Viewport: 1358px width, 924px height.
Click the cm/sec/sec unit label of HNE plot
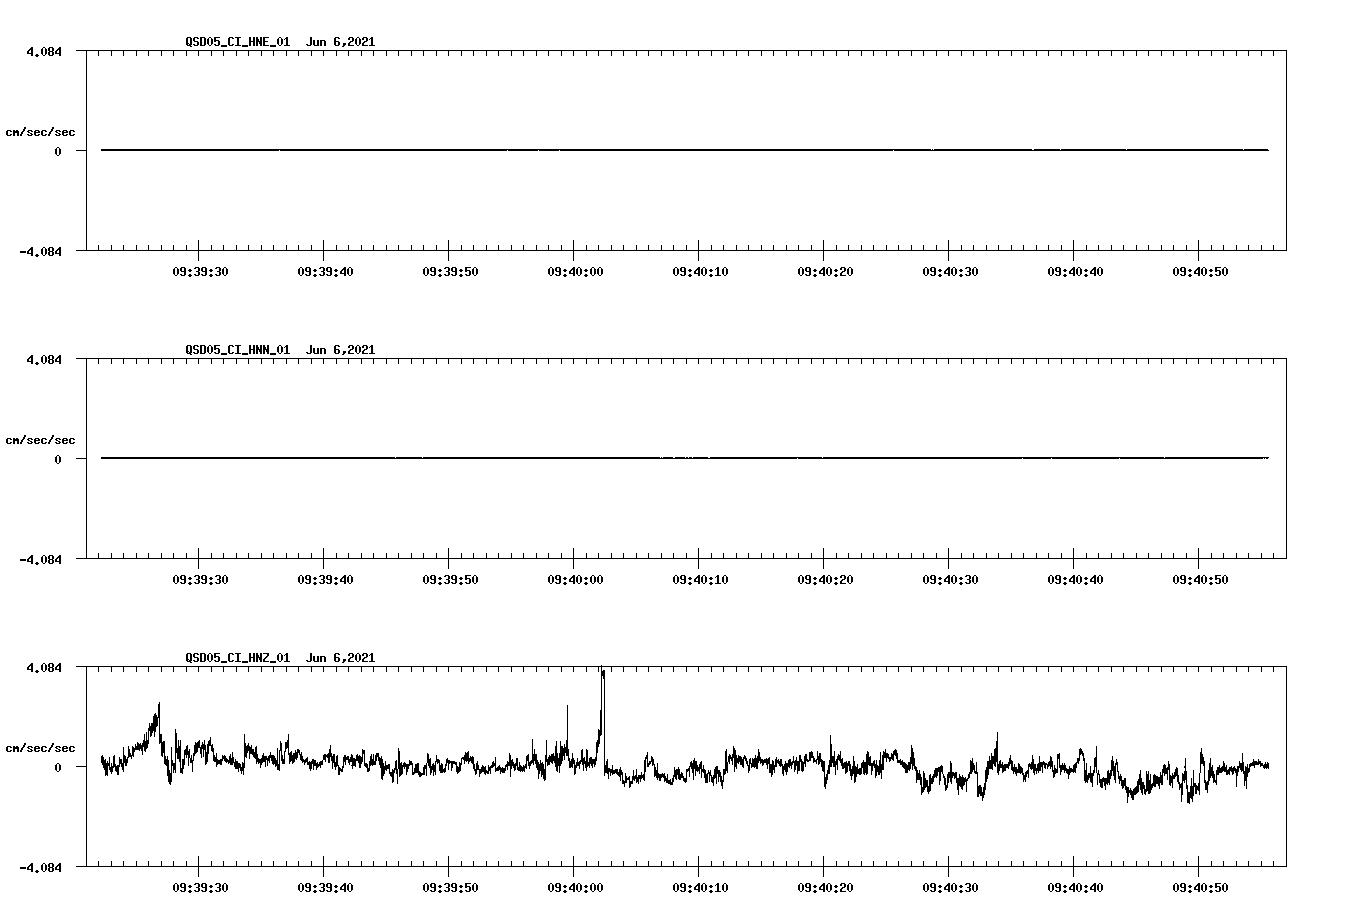tap(41, 132)
